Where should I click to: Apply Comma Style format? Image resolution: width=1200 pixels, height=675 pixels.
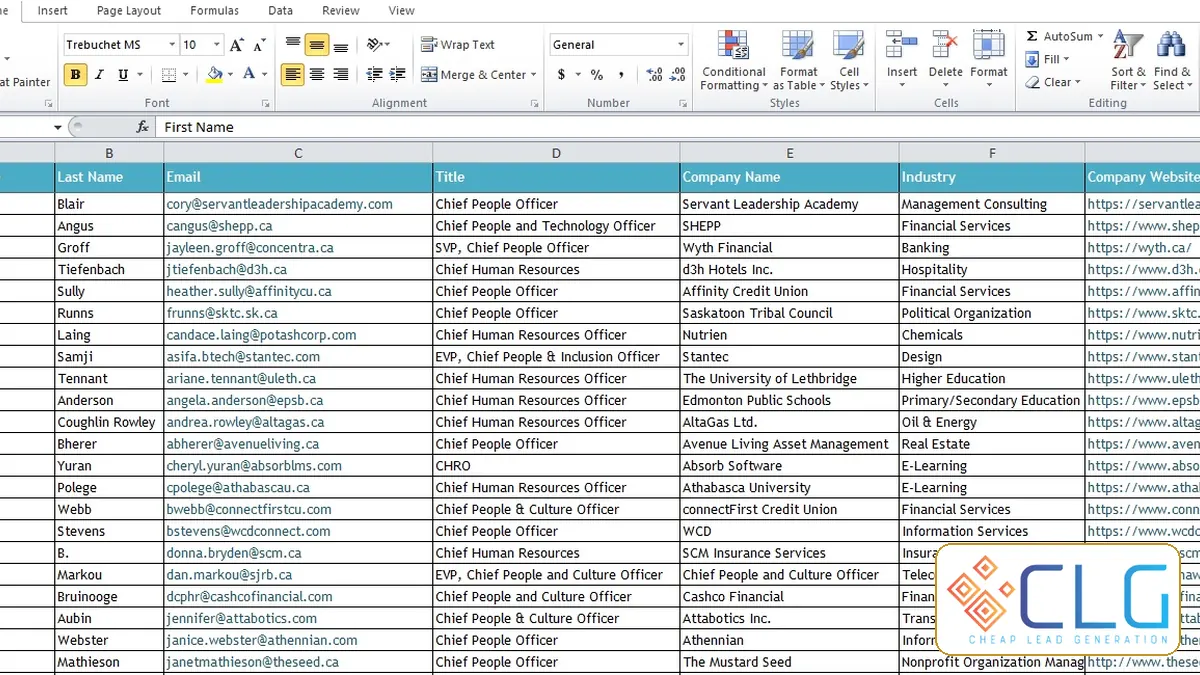pyautogui.click(x=621, y=74)
